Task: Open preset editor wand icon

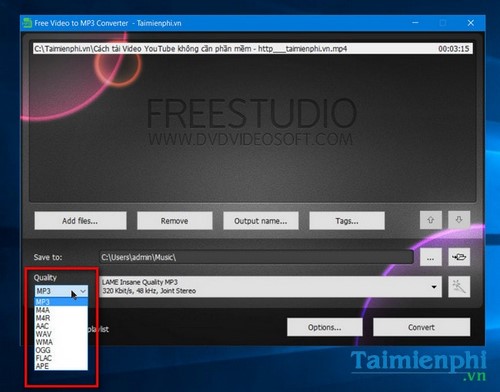Action: (x=459, y=287)
